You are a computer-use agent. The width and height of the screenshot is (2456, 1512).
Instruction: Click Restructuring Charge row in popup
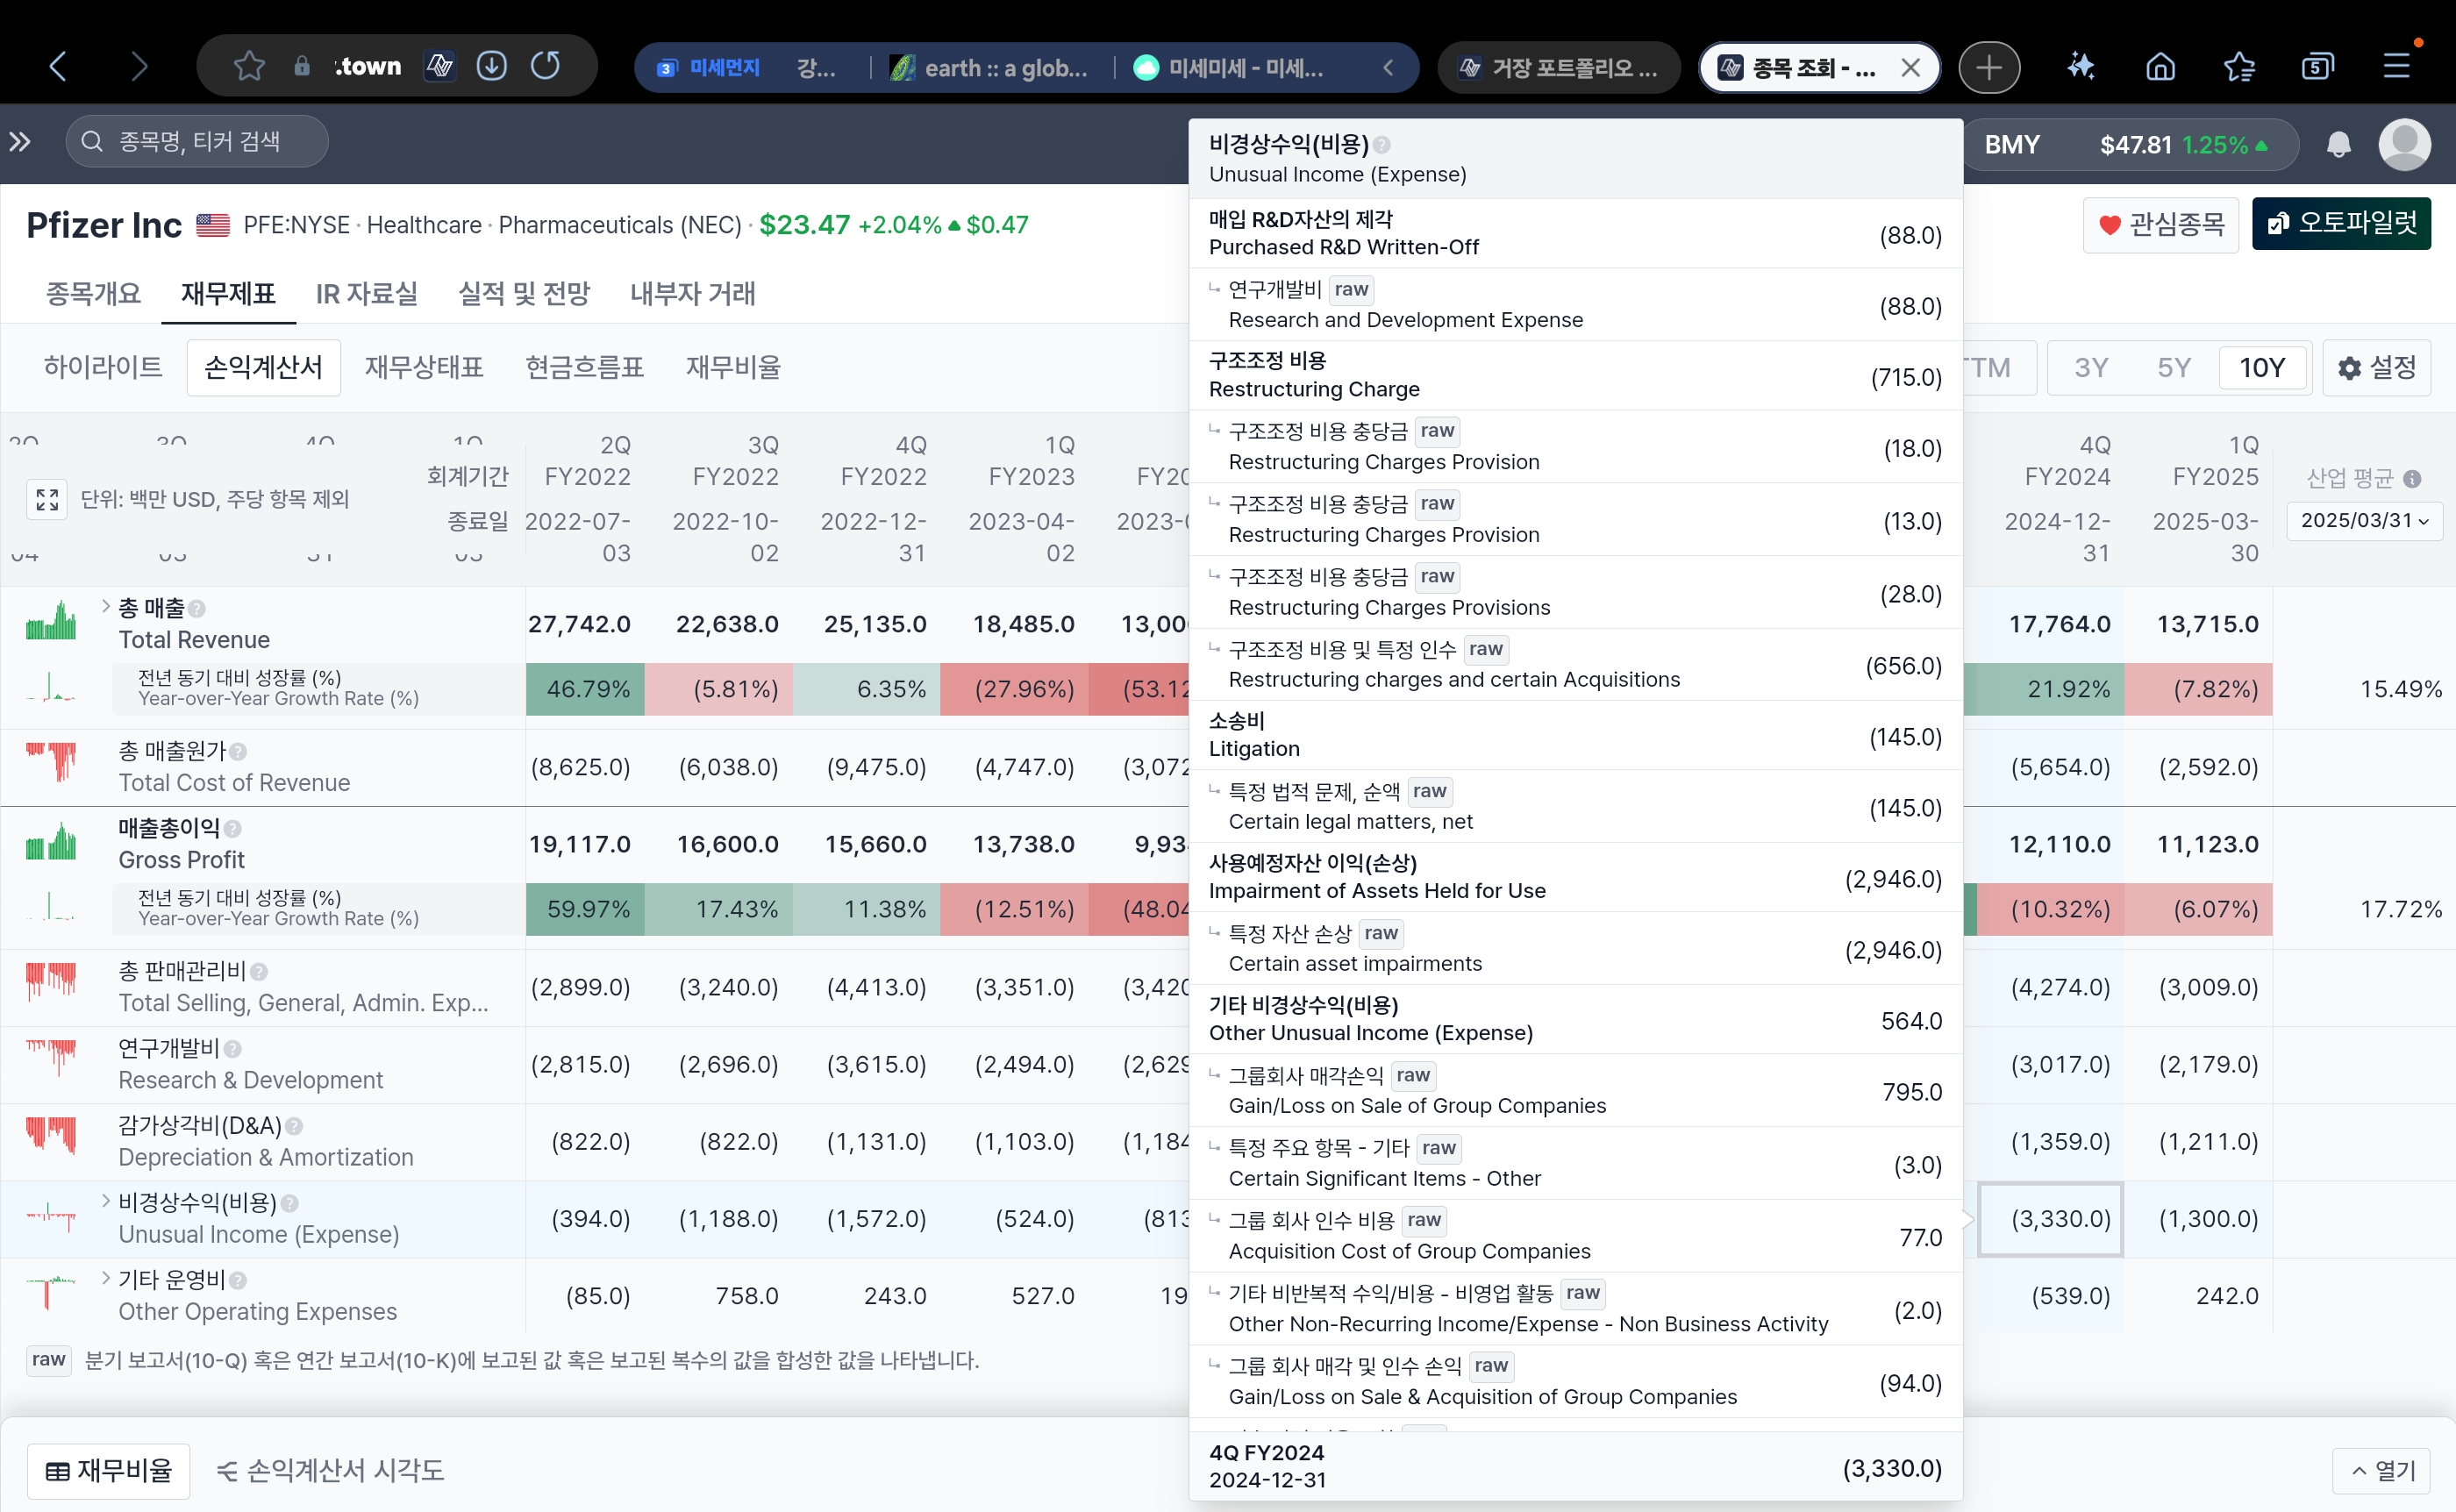coord(1575,376)
